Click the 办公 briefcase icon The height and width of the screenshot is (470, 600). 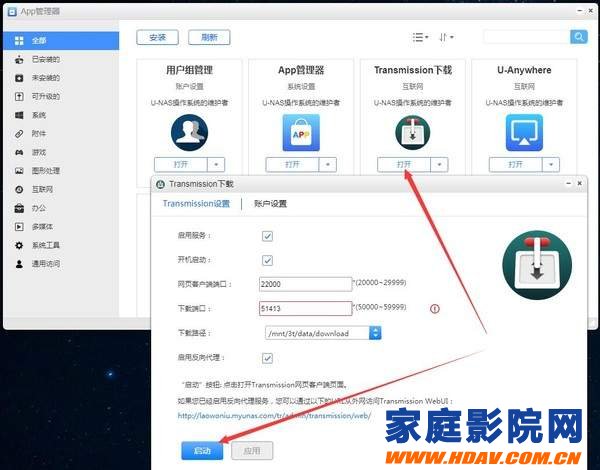tap(19, 208)
